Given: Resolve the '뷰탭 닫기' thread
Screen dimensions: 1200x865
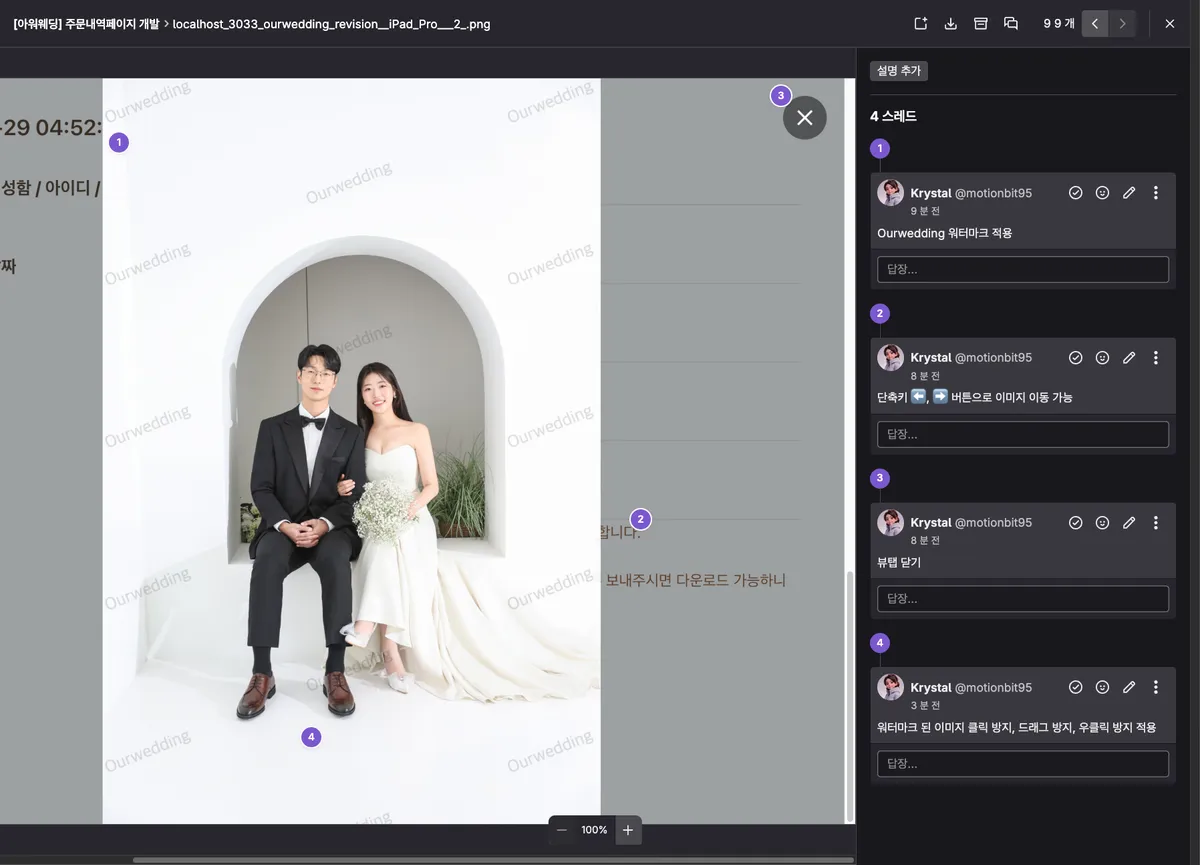Looking at the screenshot, I should pos(1076,522).
